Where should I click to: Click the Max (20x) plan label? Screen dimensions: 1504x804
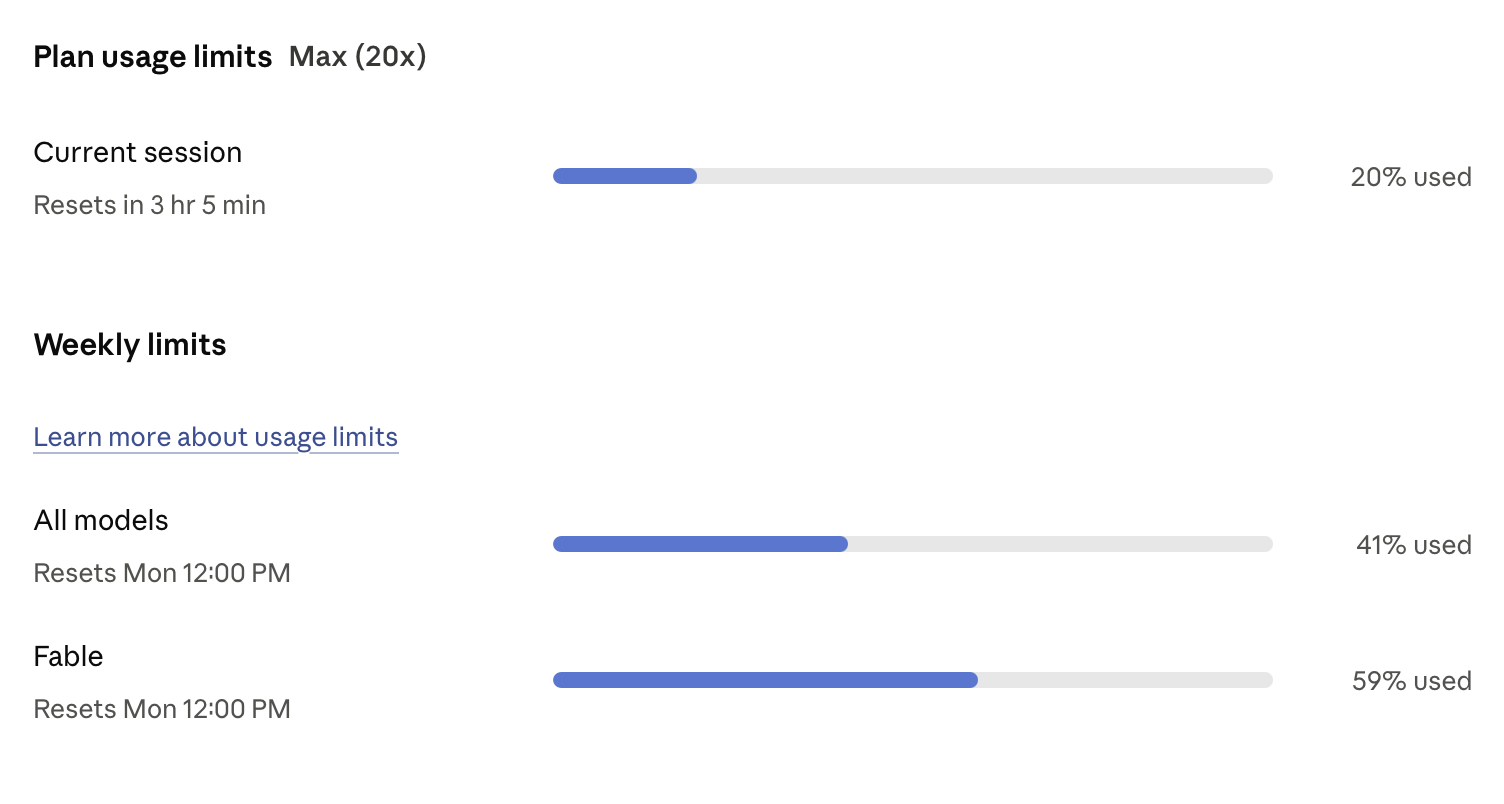[358, 57]
